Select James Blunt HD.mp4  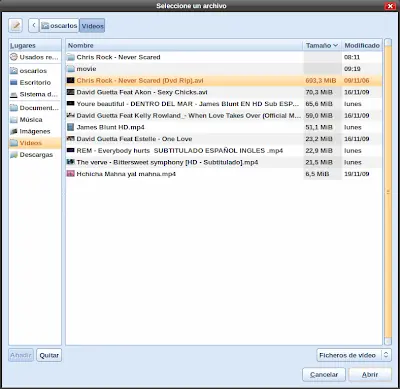224,127
